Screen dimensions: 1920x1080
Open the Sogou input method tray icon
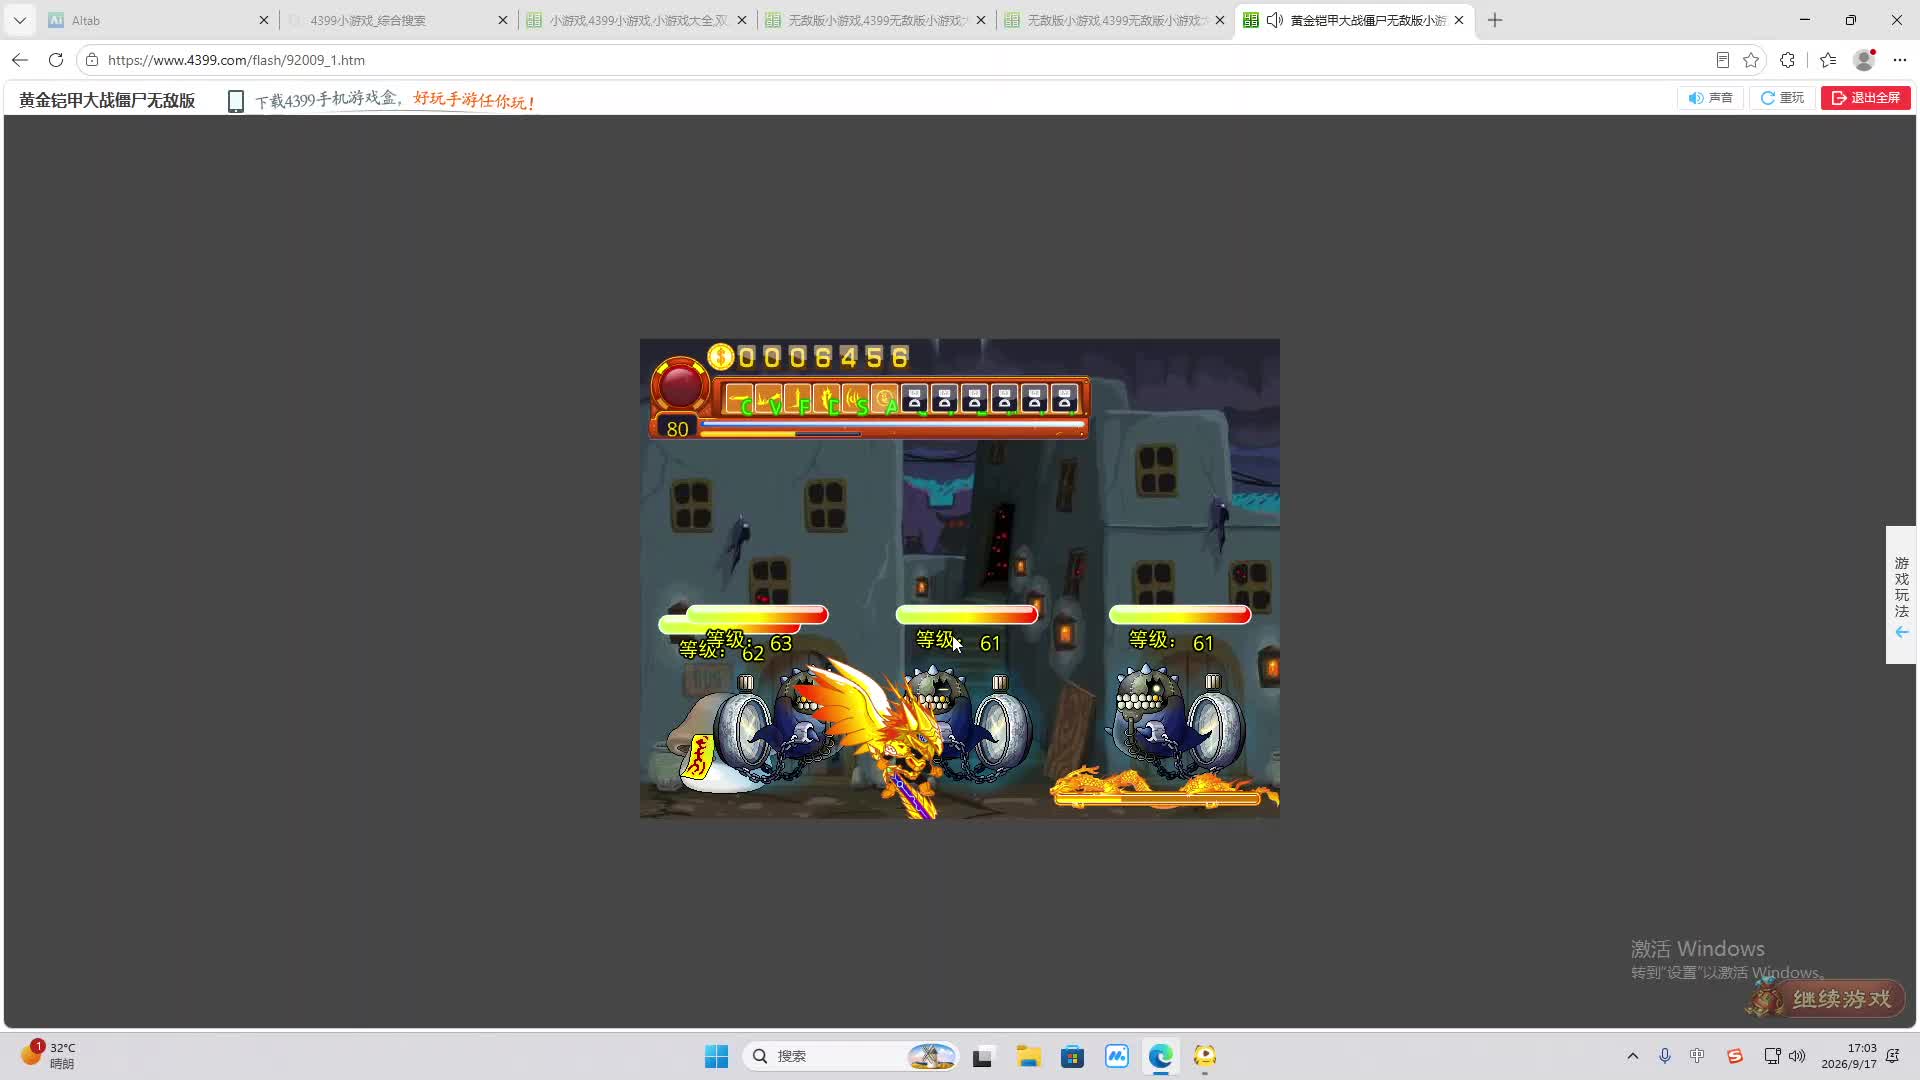point(1735,1056)
